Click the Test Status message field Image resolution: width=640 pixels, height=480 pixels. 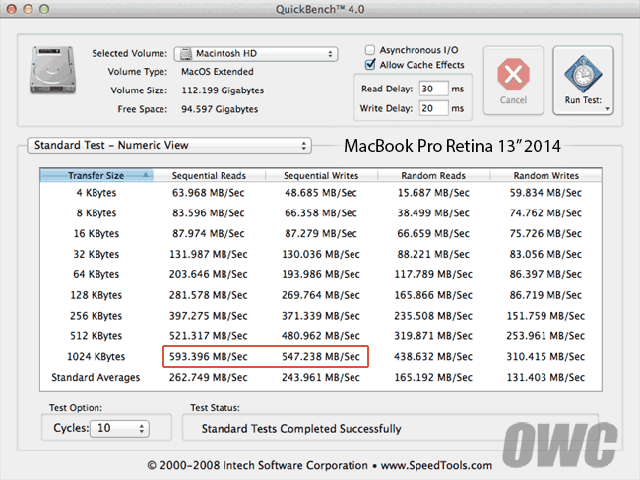point(390,429)
